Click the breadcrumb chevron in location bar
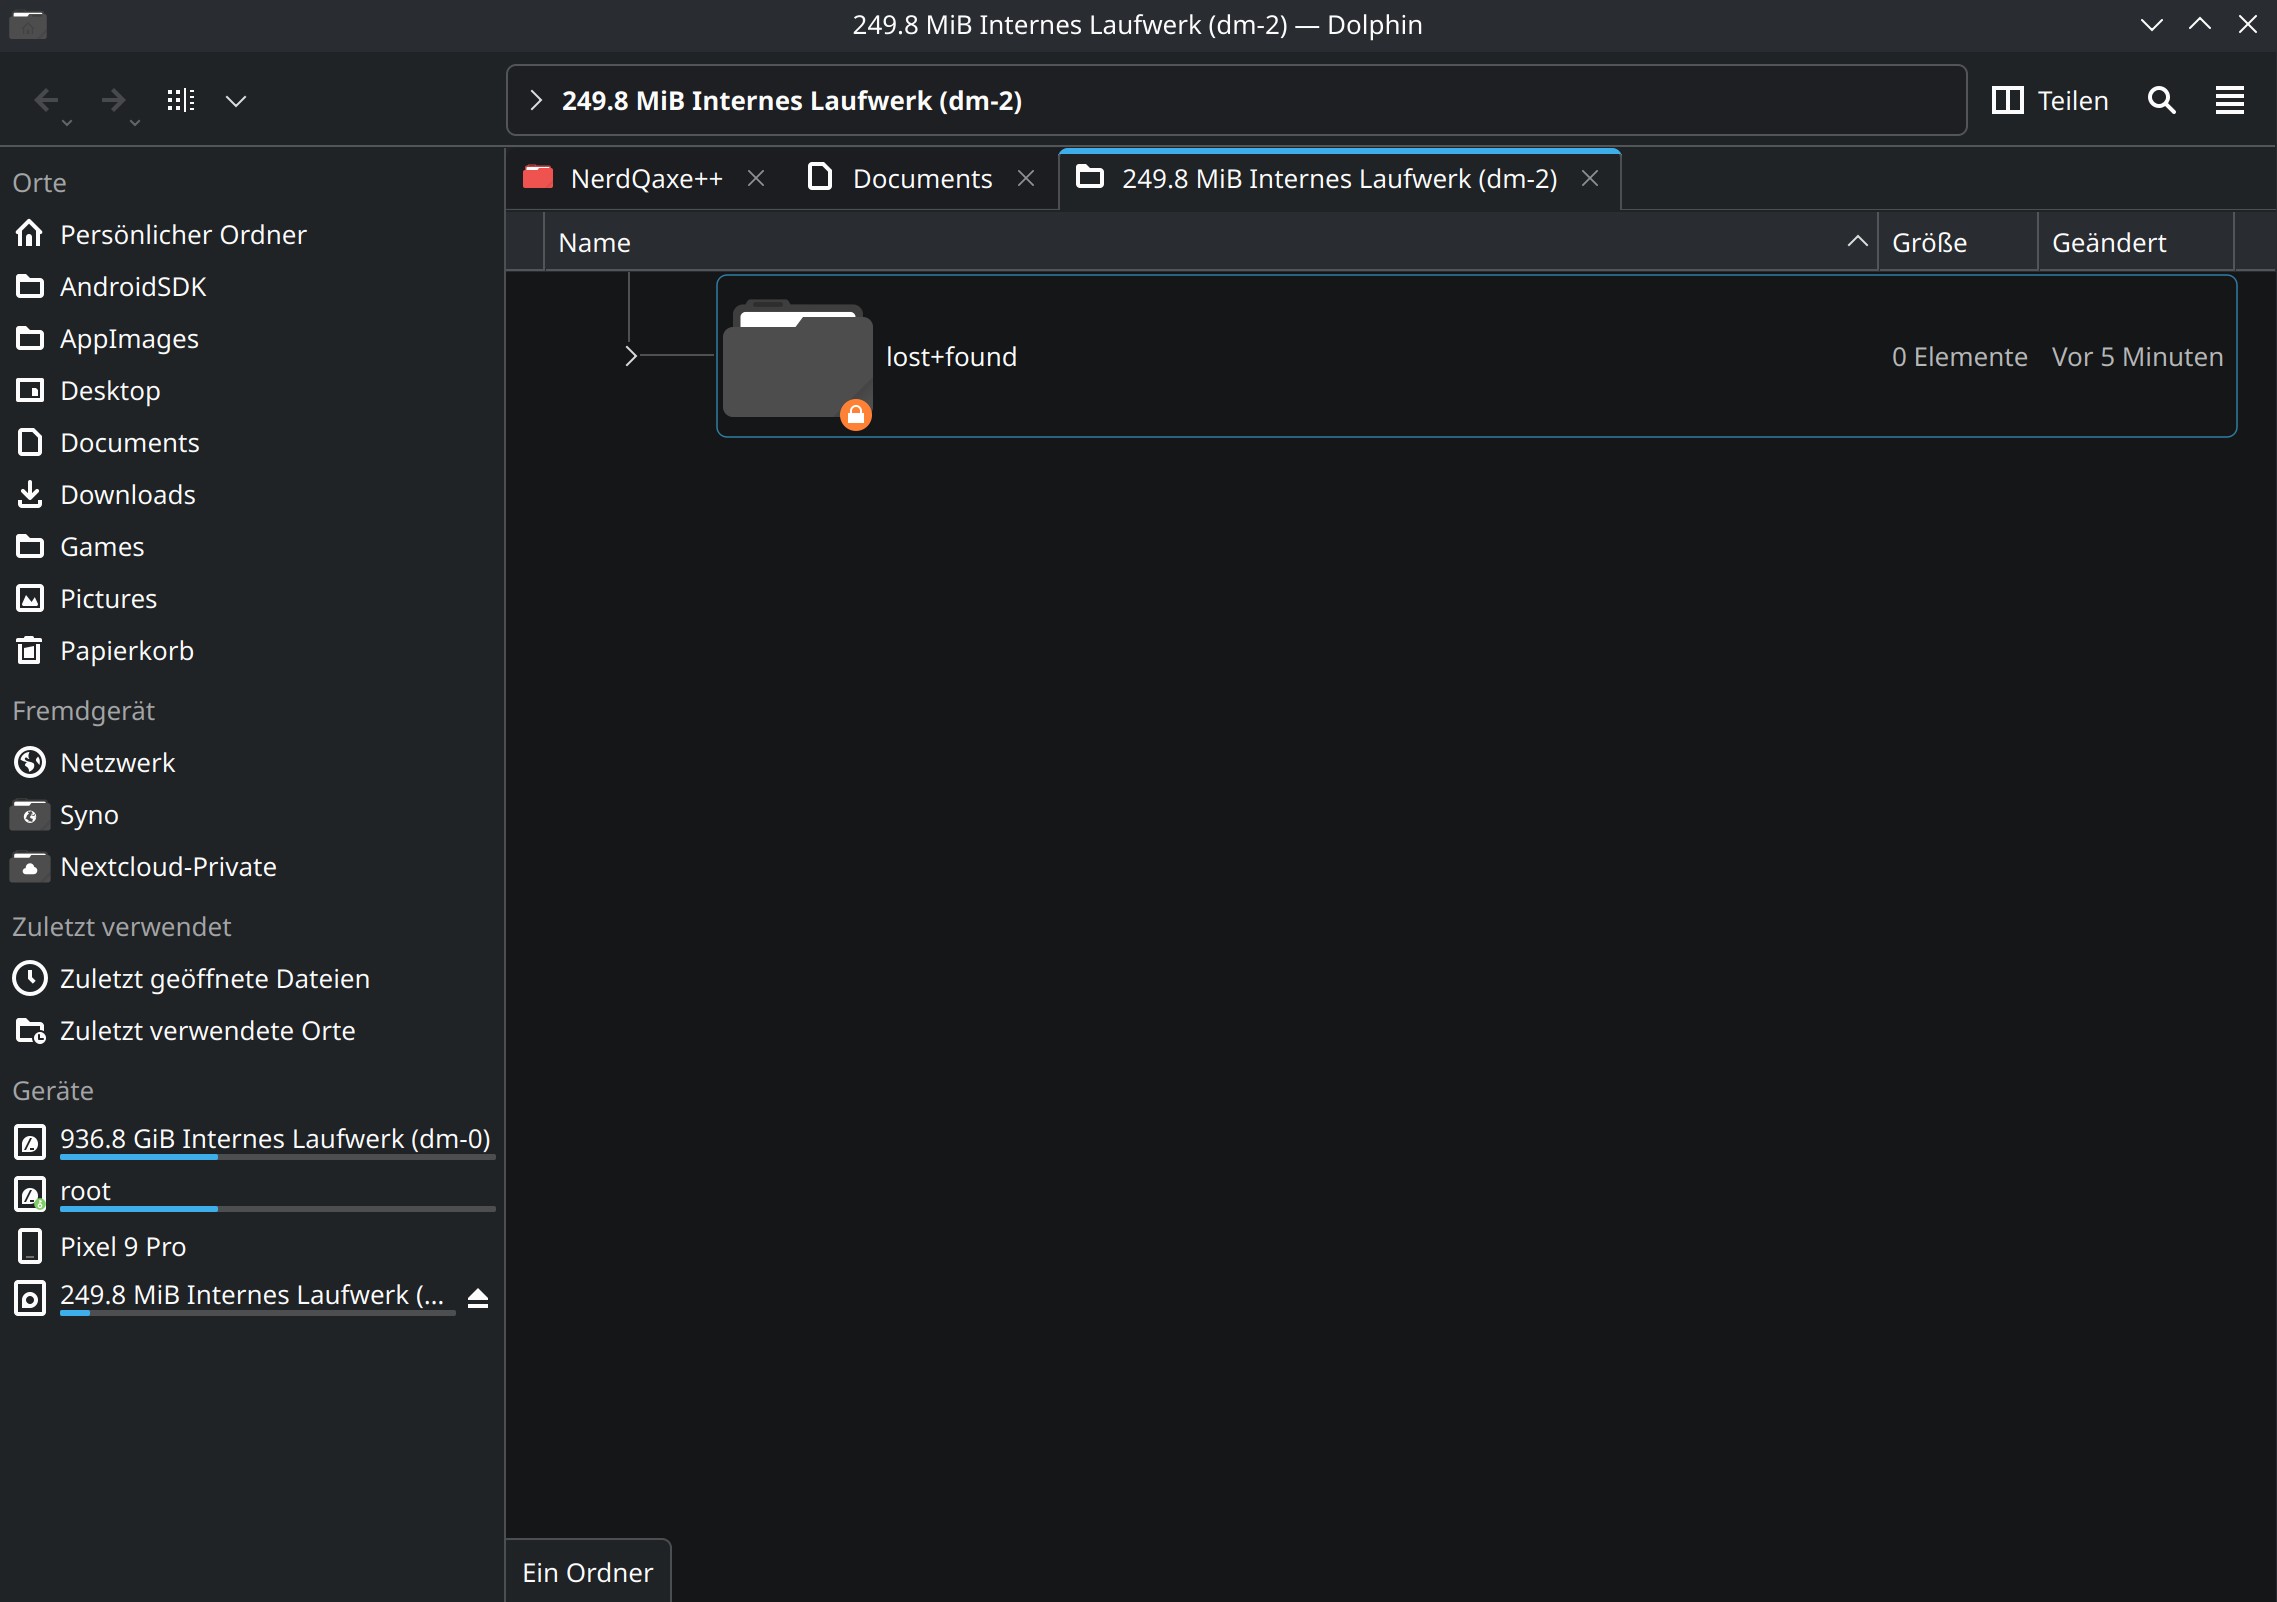Viewport: 2277px width, 1602px height. (x=536, y=100)
